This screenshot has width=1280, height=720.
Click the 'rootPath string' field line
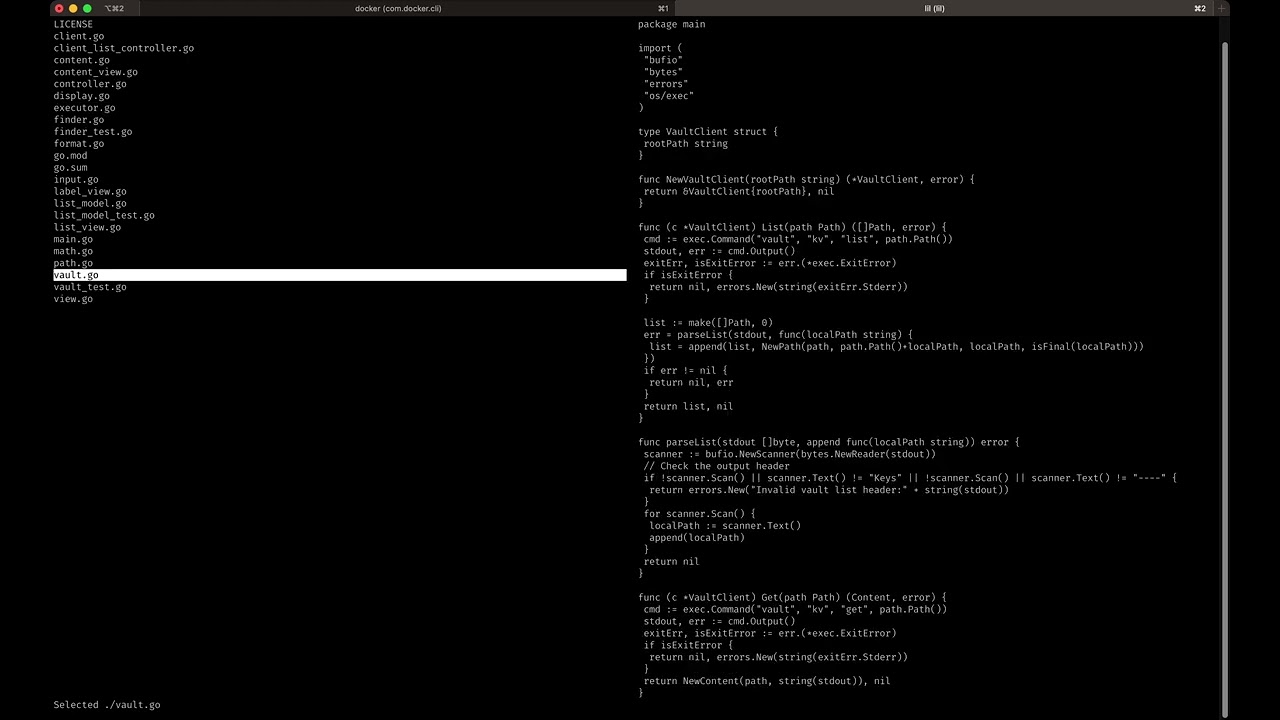(x=686, y=144)
